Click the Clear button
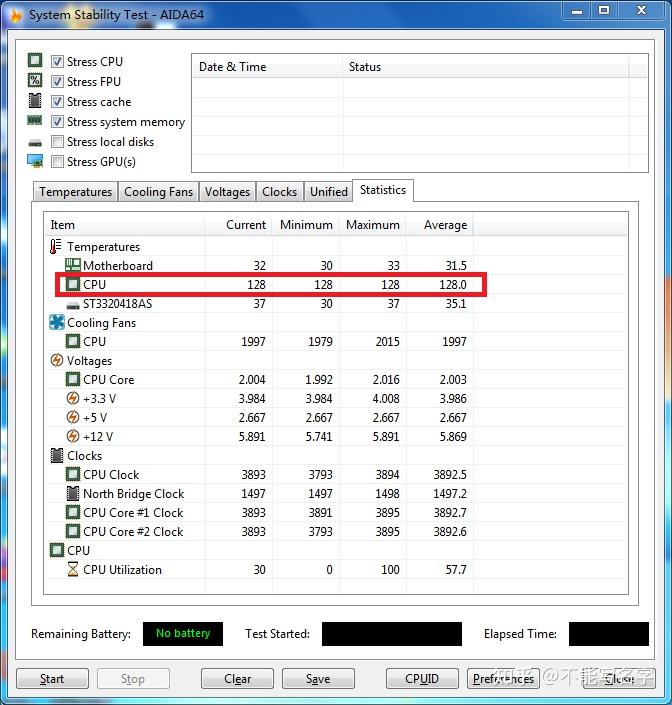672x705 pixels. (237, 678)
